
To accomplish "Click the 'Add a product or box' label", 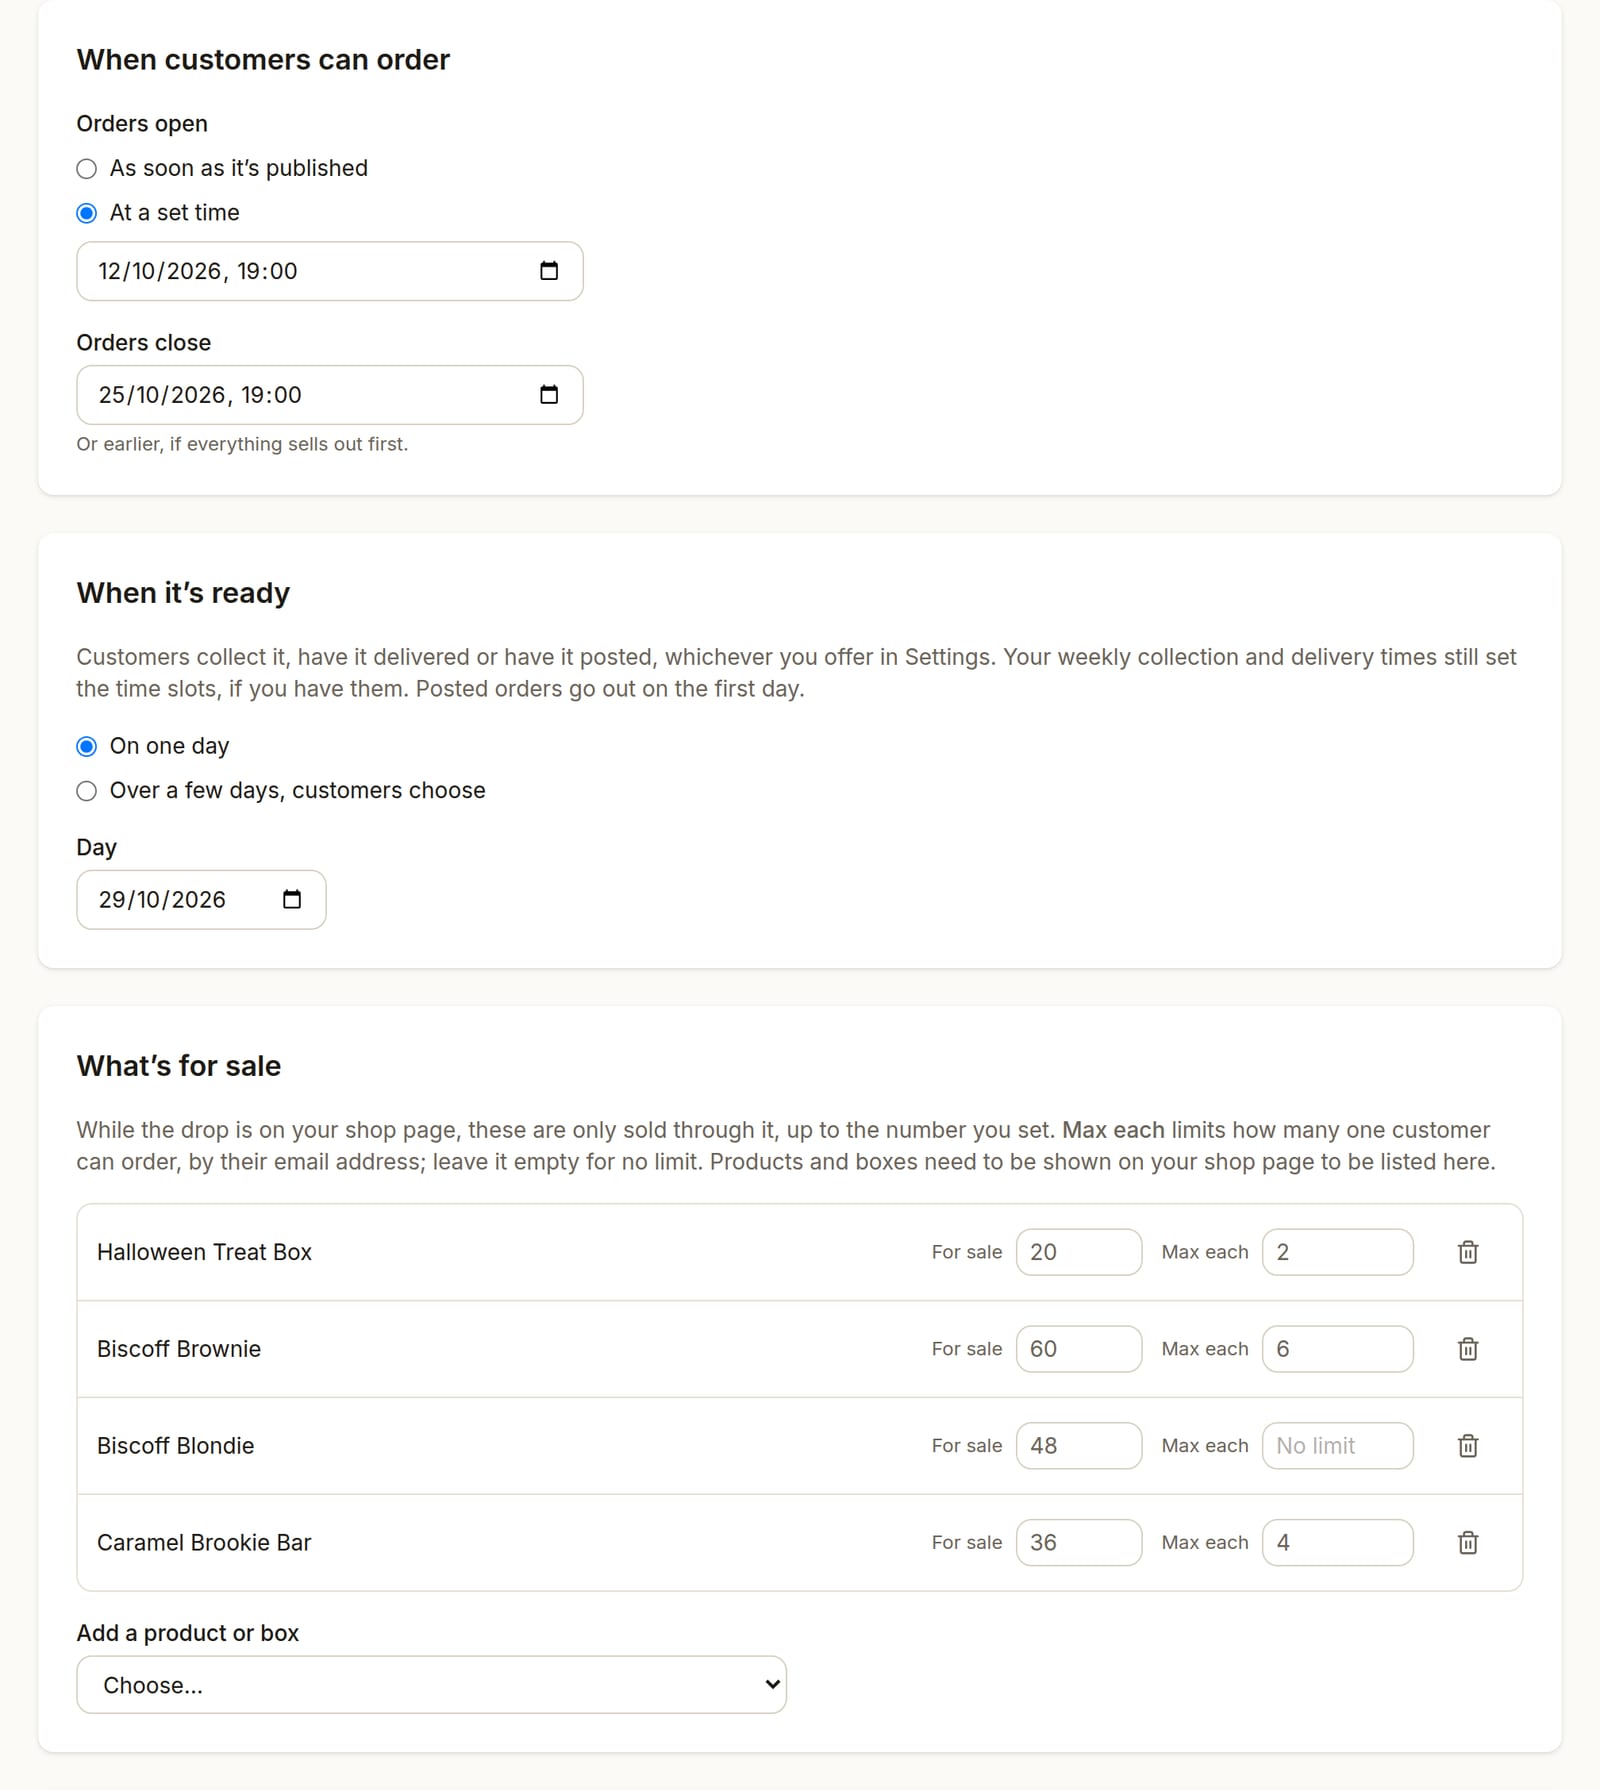I will pyautogui.click(x=188, y=1633).
